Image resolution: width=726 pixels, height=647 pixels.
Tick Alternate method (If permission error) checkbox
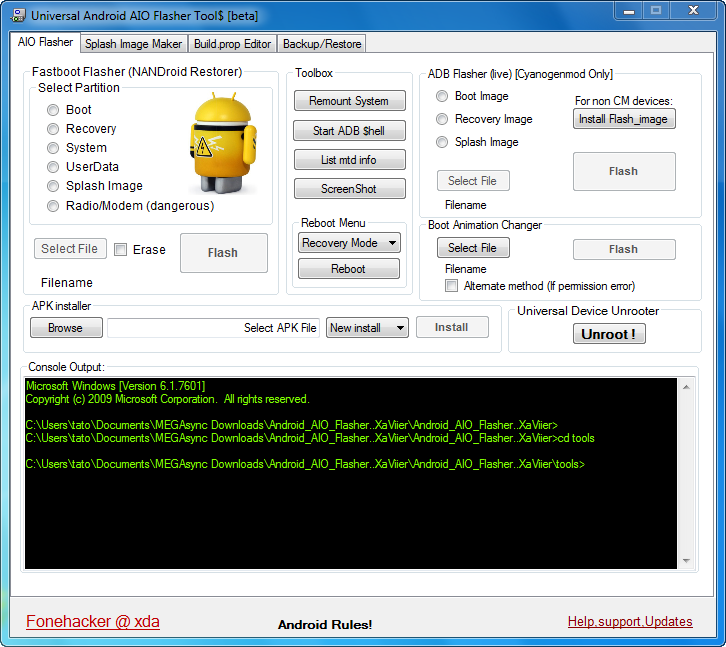coord(451,286)
